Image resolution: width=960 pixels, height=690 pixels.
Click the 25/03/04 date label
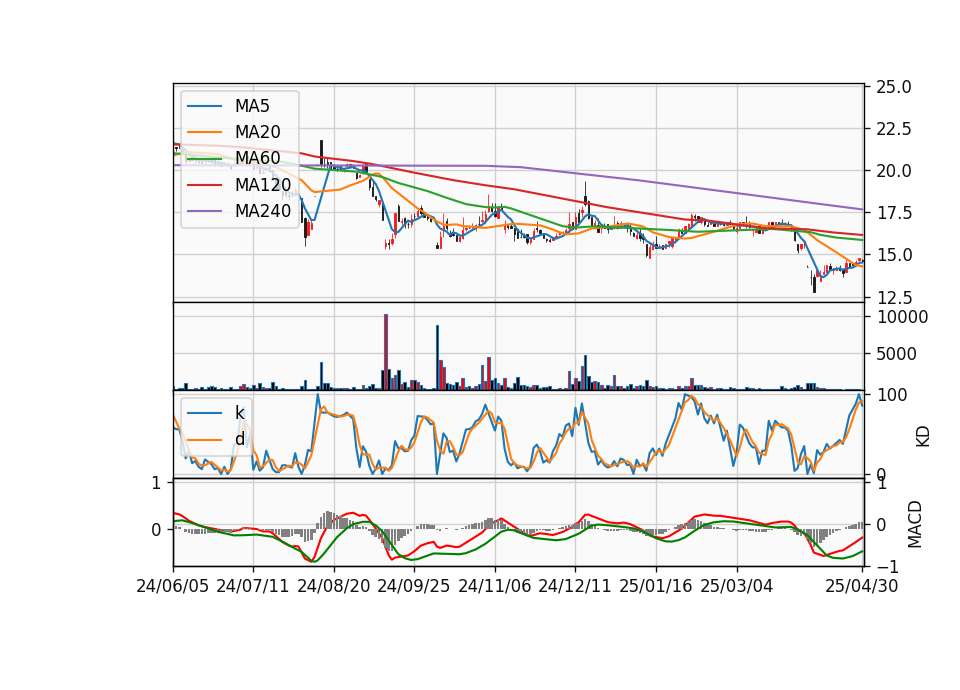coord(737,586)
